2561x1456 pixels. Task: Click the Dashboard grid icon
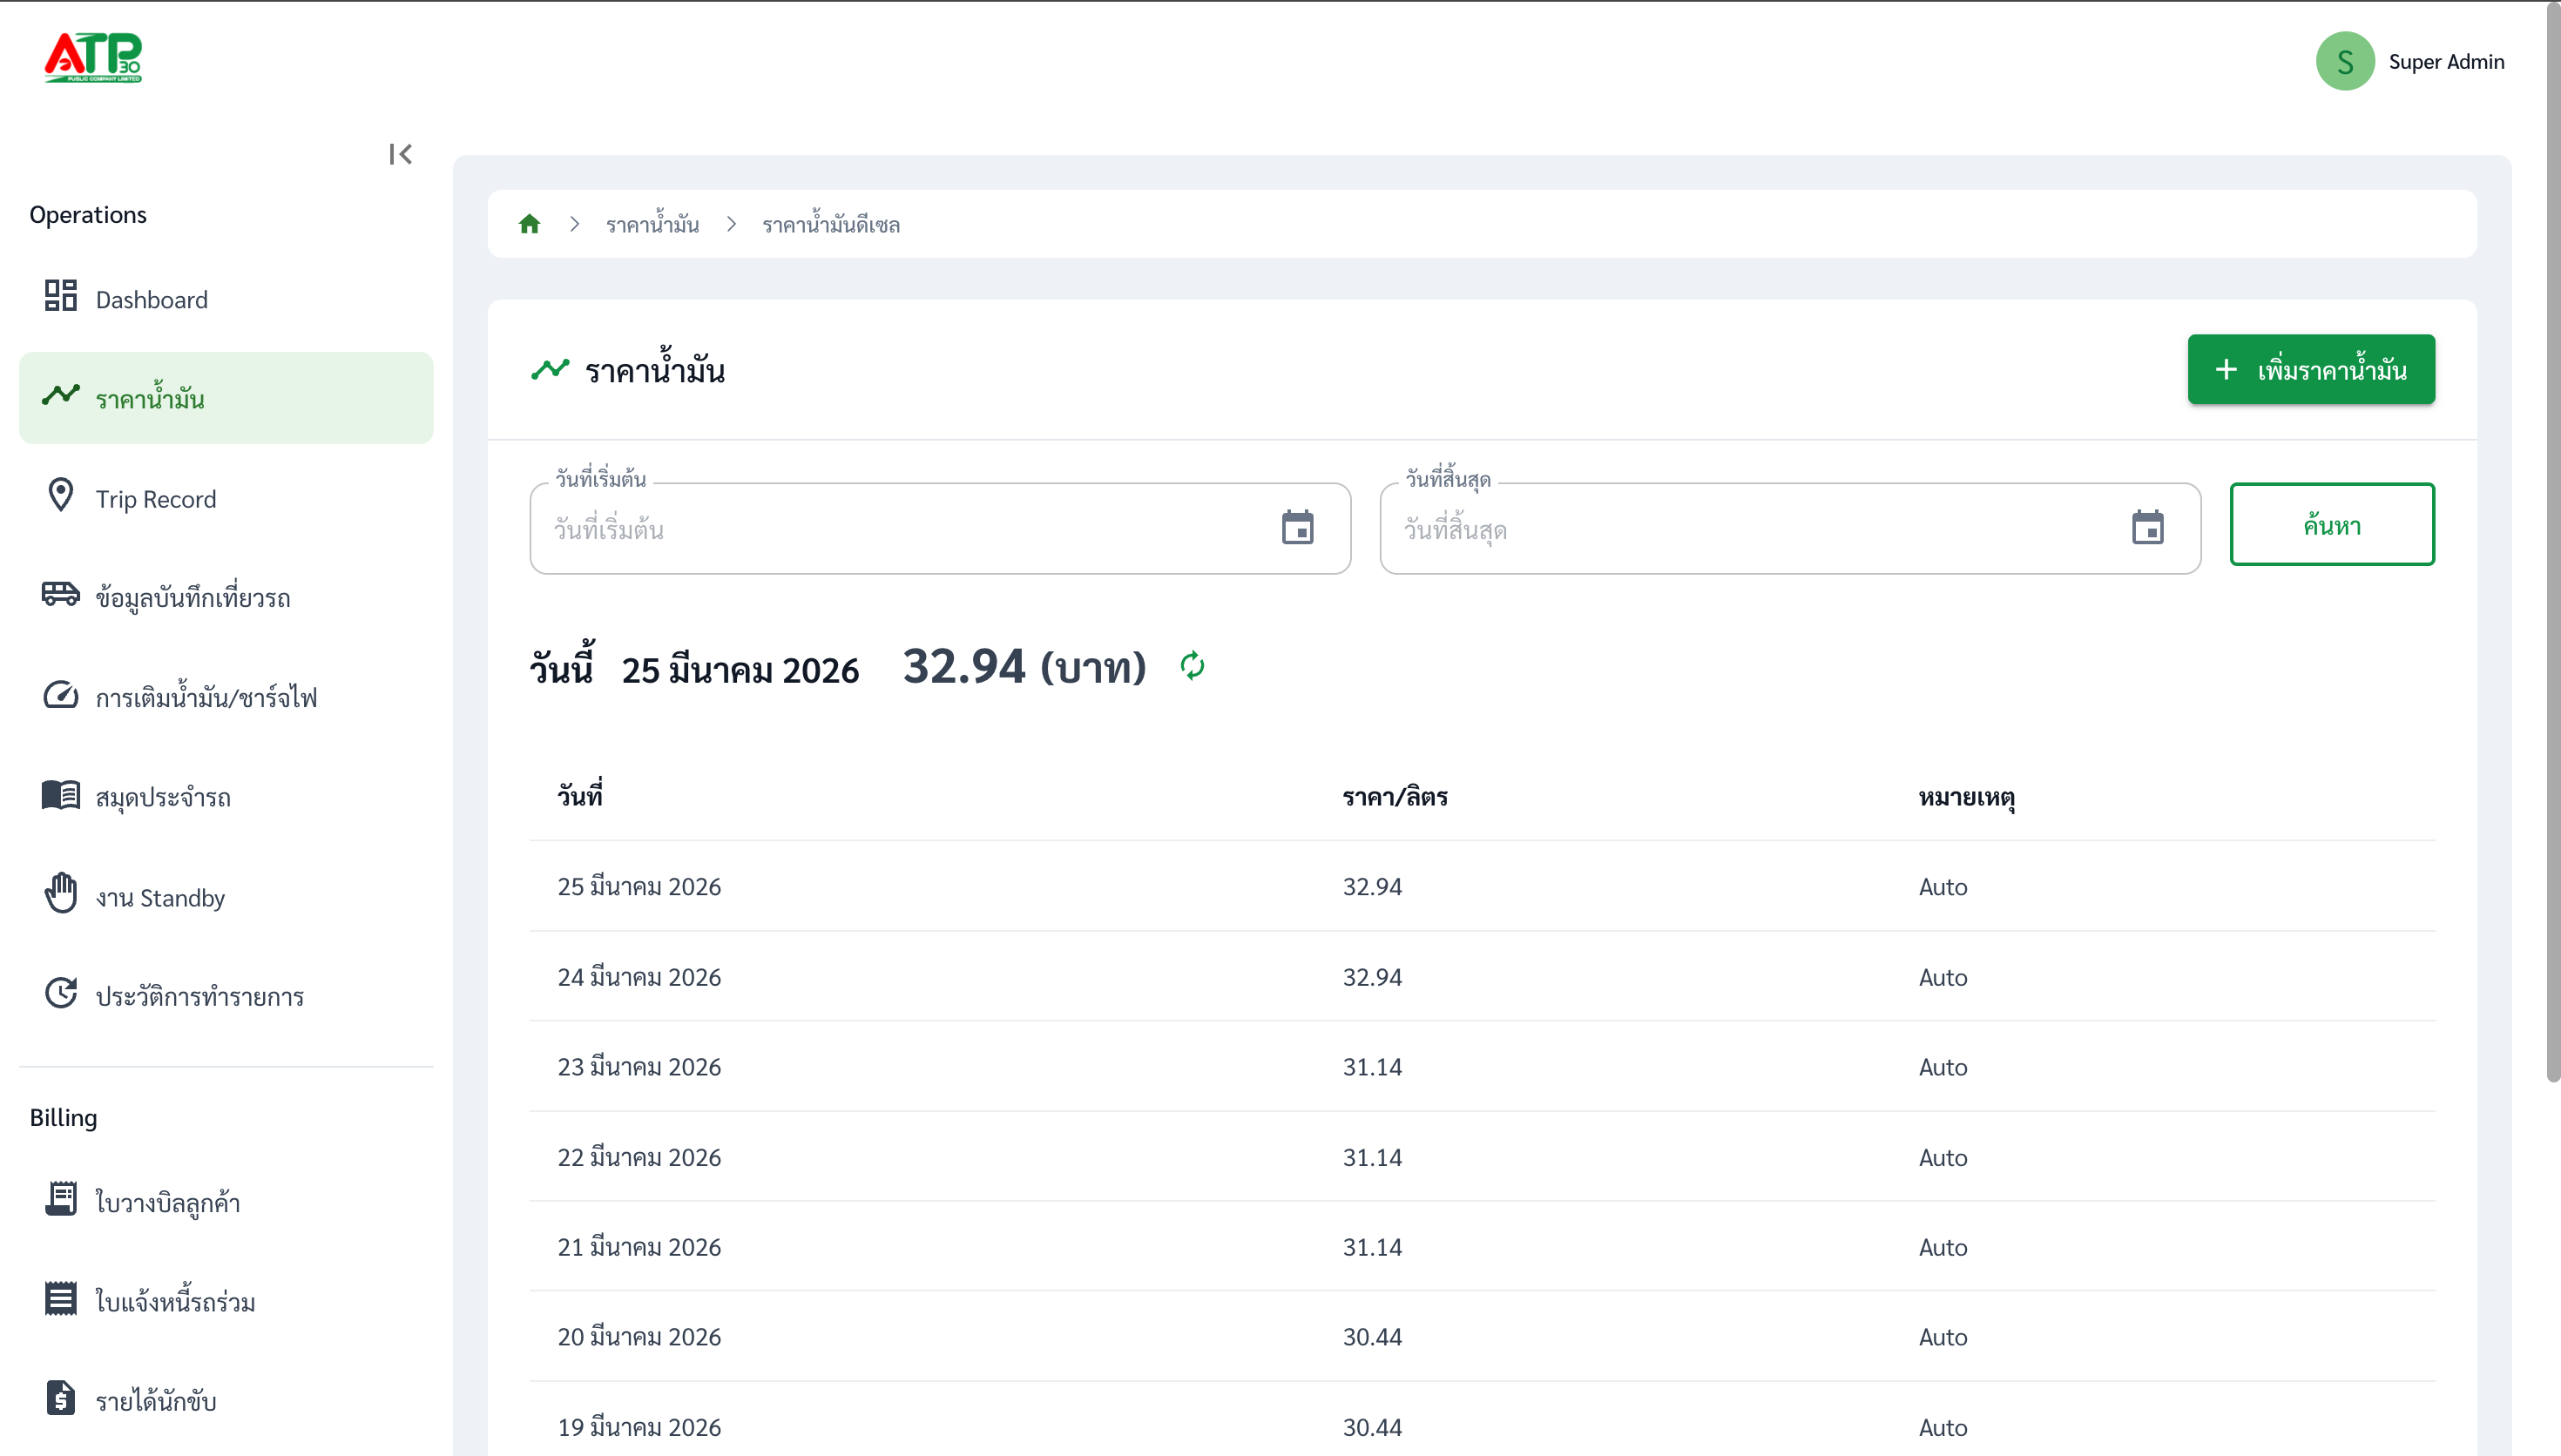coord(61,296)
